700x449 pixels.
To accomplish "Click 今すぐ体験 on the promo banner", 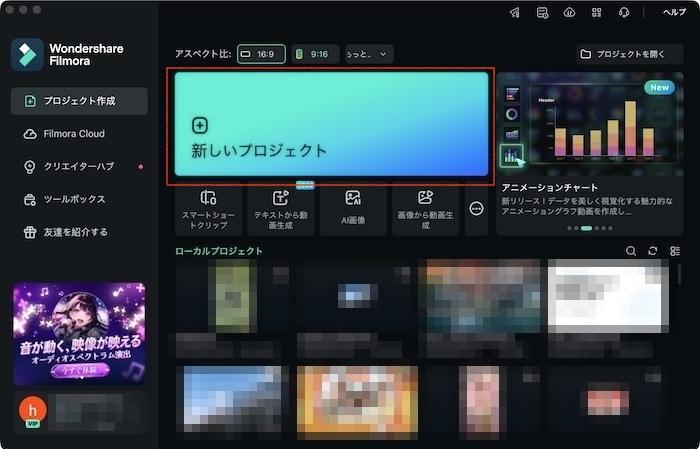I will pos(80,370).
